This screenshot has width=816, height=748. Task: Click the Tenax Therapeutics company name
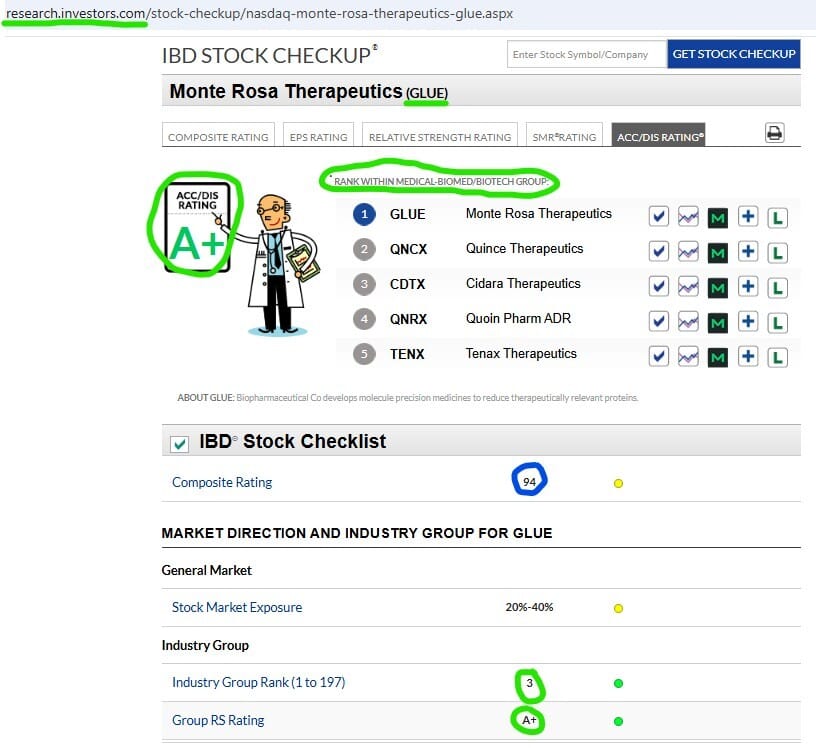(x=521, y=353)
